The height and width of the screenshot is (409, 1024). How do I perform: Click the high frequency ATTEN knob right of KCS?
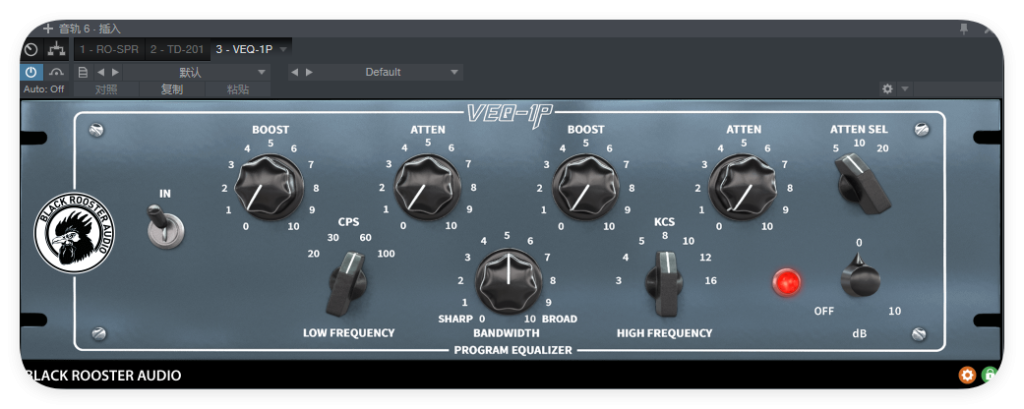(x=743, y=187)
